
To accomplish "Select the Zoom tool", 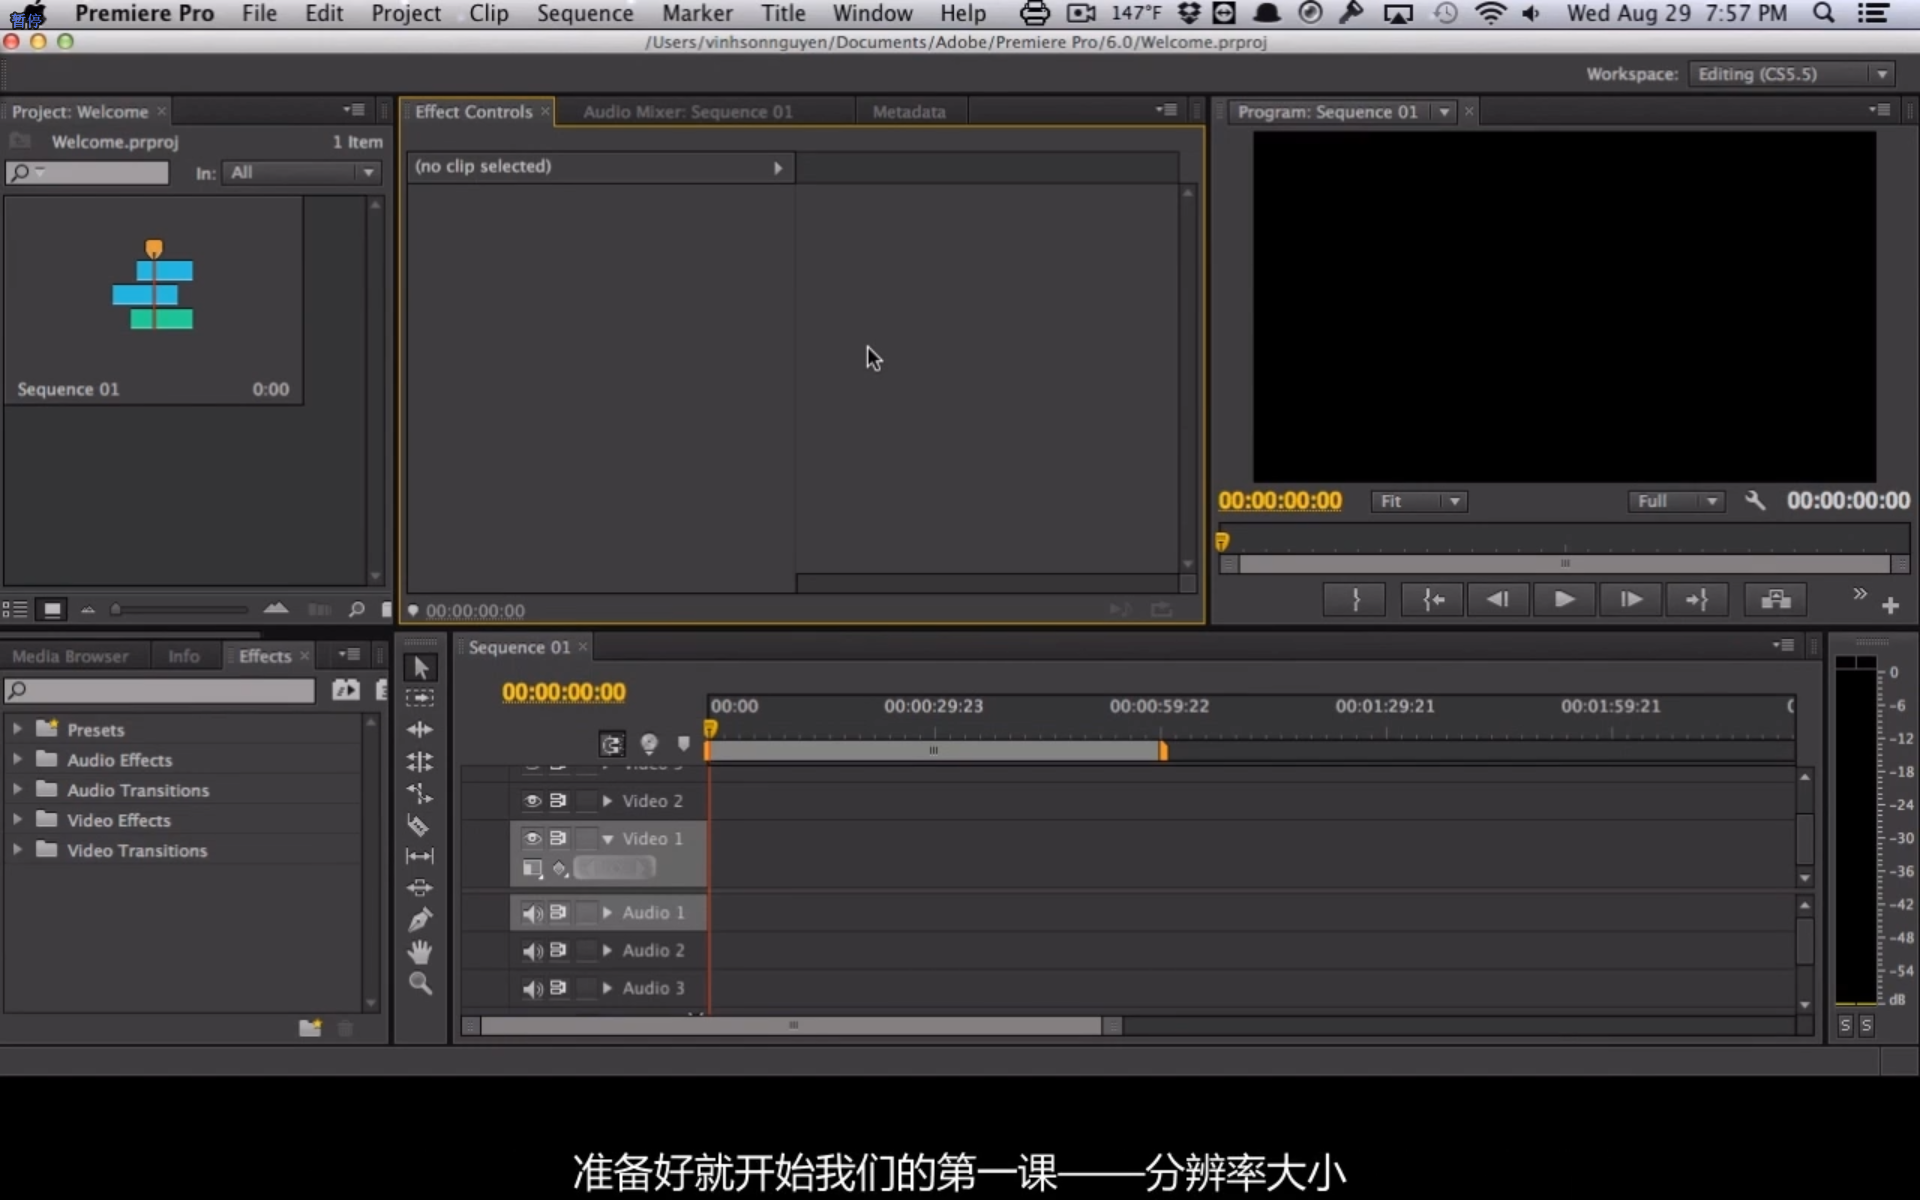I will [x=419, y=984].
